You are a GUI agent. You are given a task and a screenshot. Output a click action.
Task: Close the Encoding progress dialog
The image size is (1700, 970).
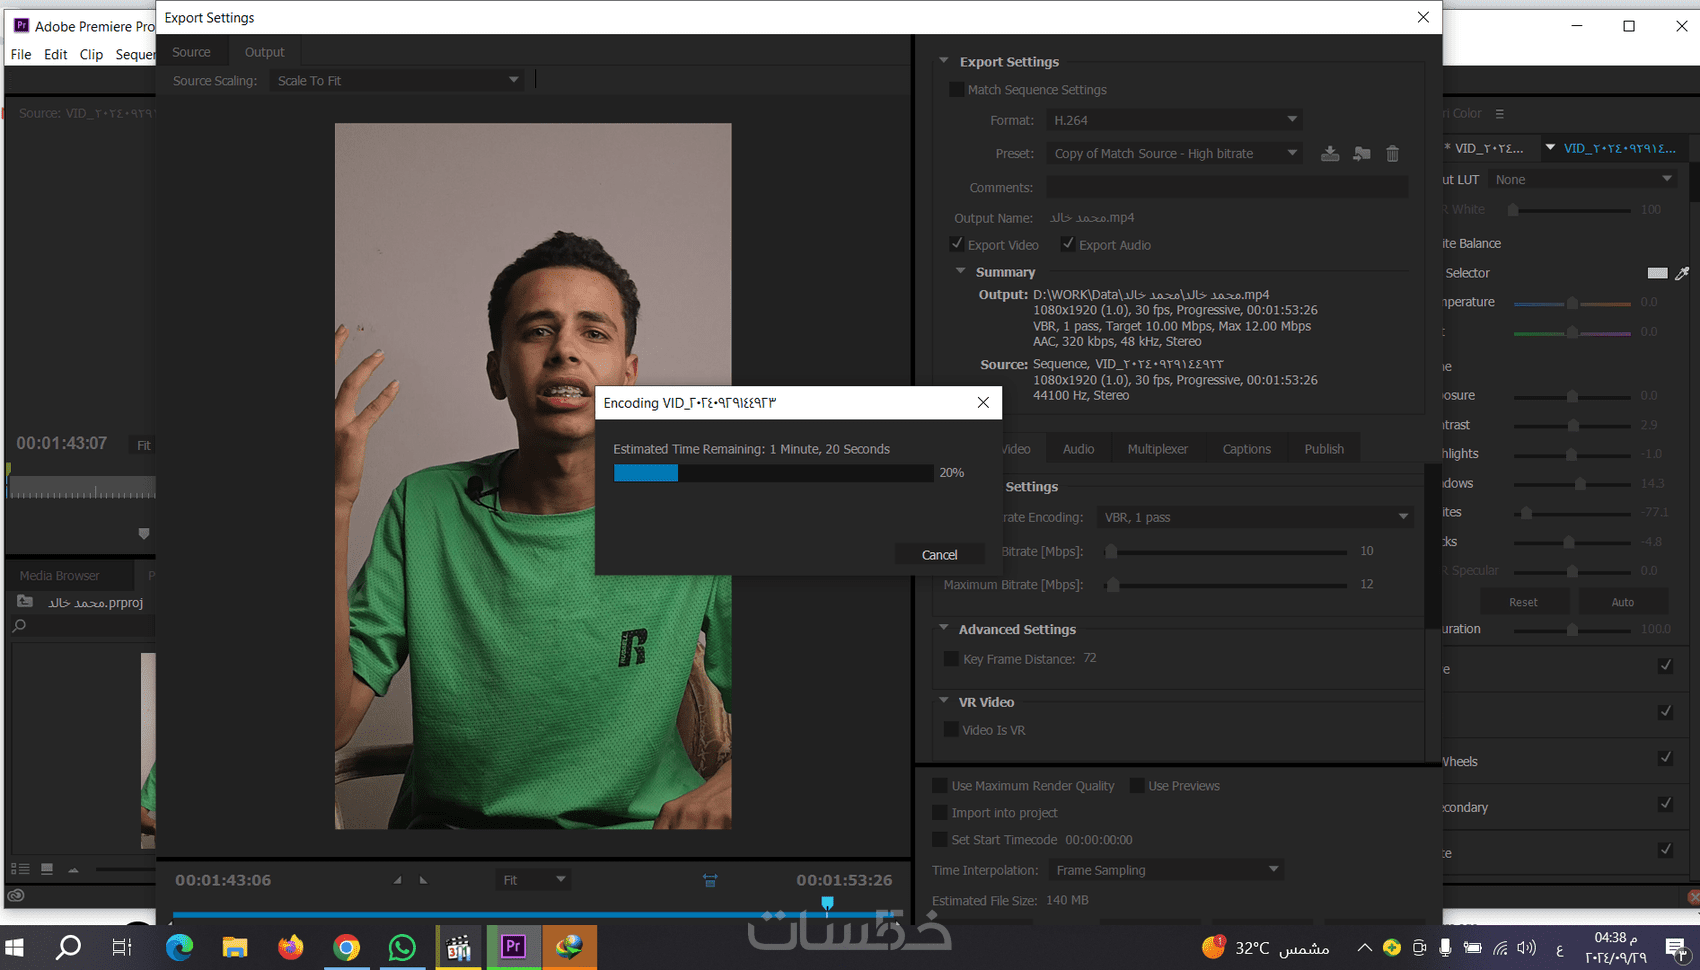983,402
